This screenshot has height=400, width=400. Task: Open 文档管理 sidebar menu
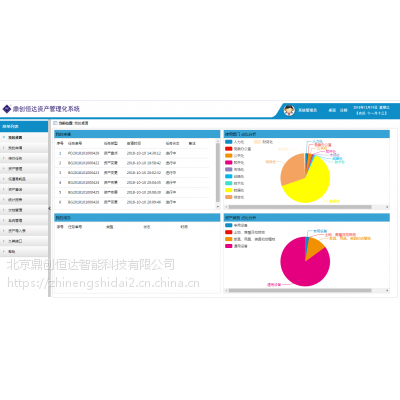24,210
